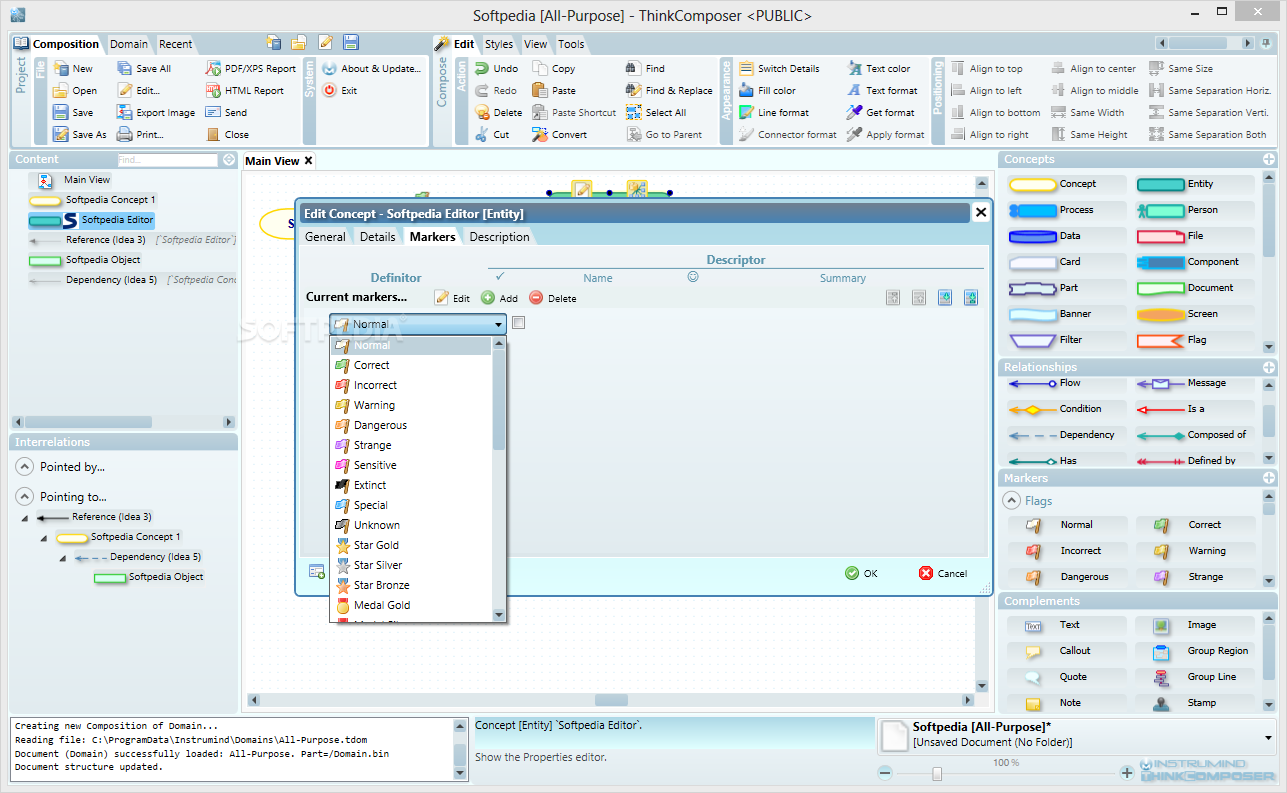Confirm the dialog with OK
The image size is (1287, 793).
[x=861, y=573]
